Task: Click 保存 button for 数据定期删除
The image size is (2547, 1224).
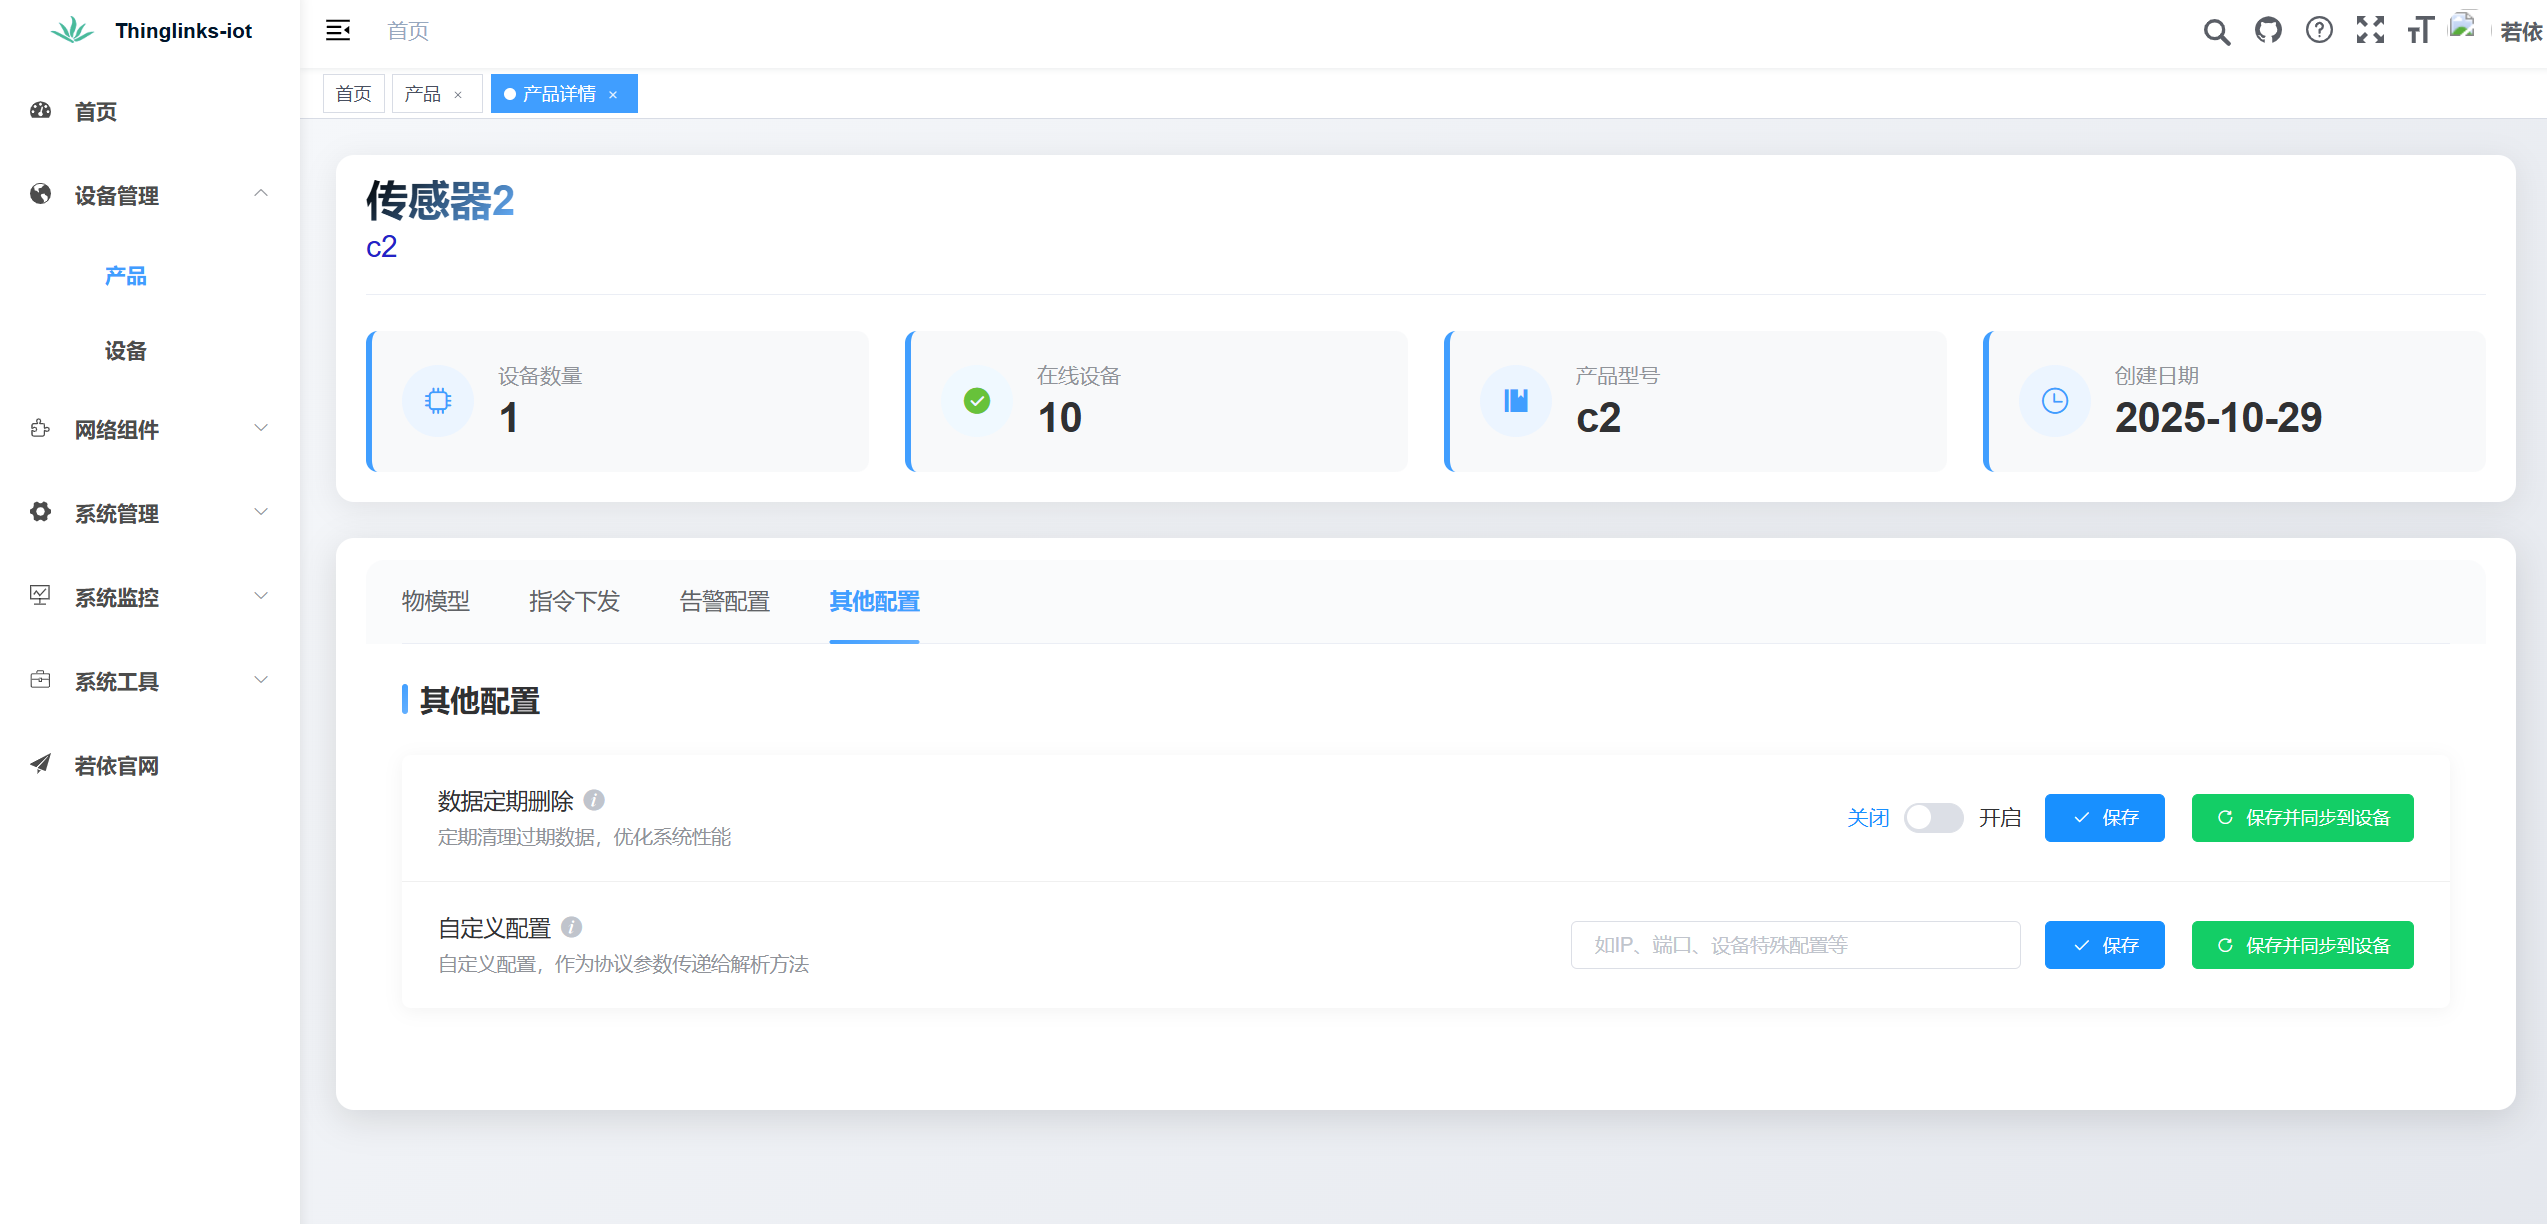Action: [2104, 818]
